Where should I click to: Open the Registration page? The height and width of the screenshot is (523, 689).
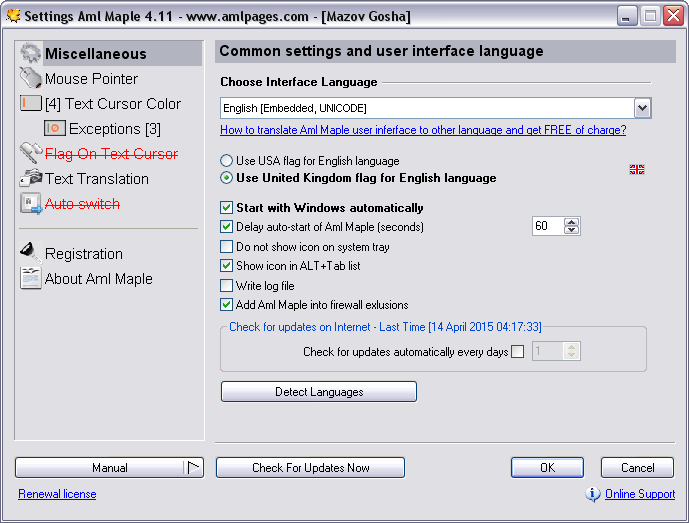tap(83, 254)
